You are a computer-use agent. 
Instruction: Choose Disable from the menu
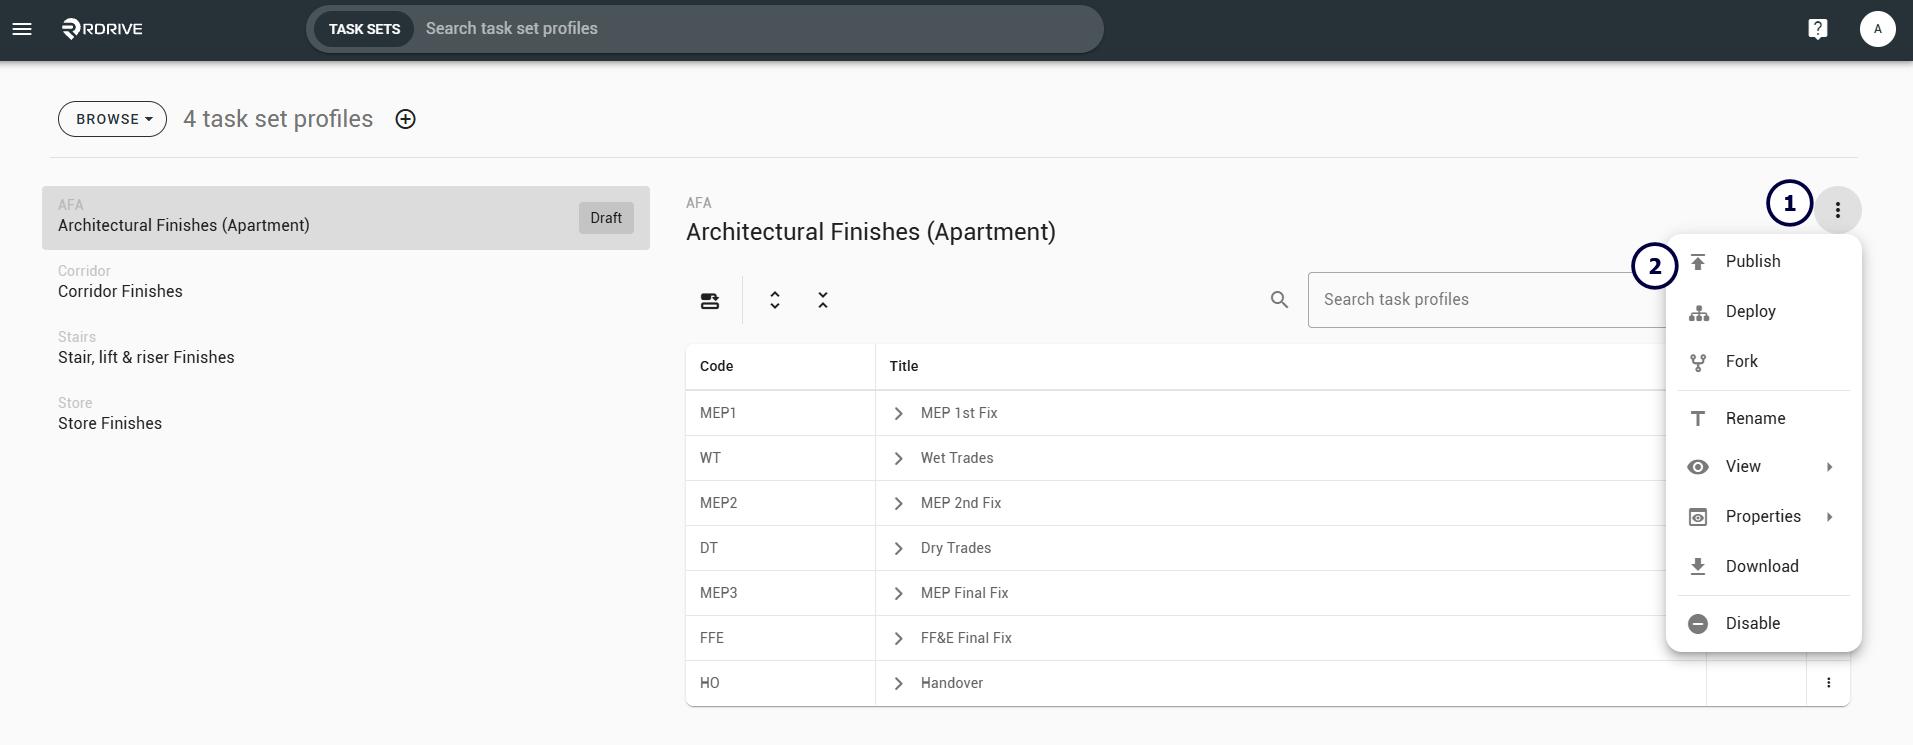(x=1763, y=623)
